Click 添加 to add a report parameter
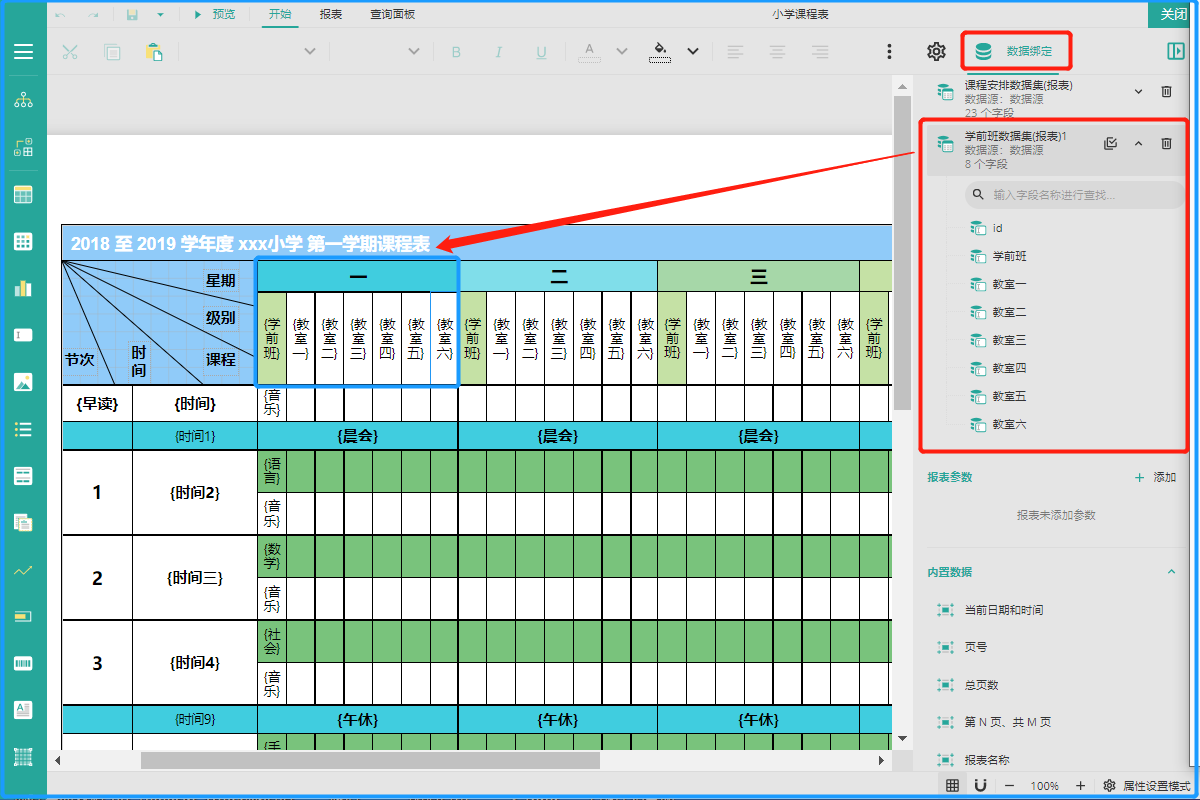The width and height of the screenshot is (1200, 800). coord(1155,478)
